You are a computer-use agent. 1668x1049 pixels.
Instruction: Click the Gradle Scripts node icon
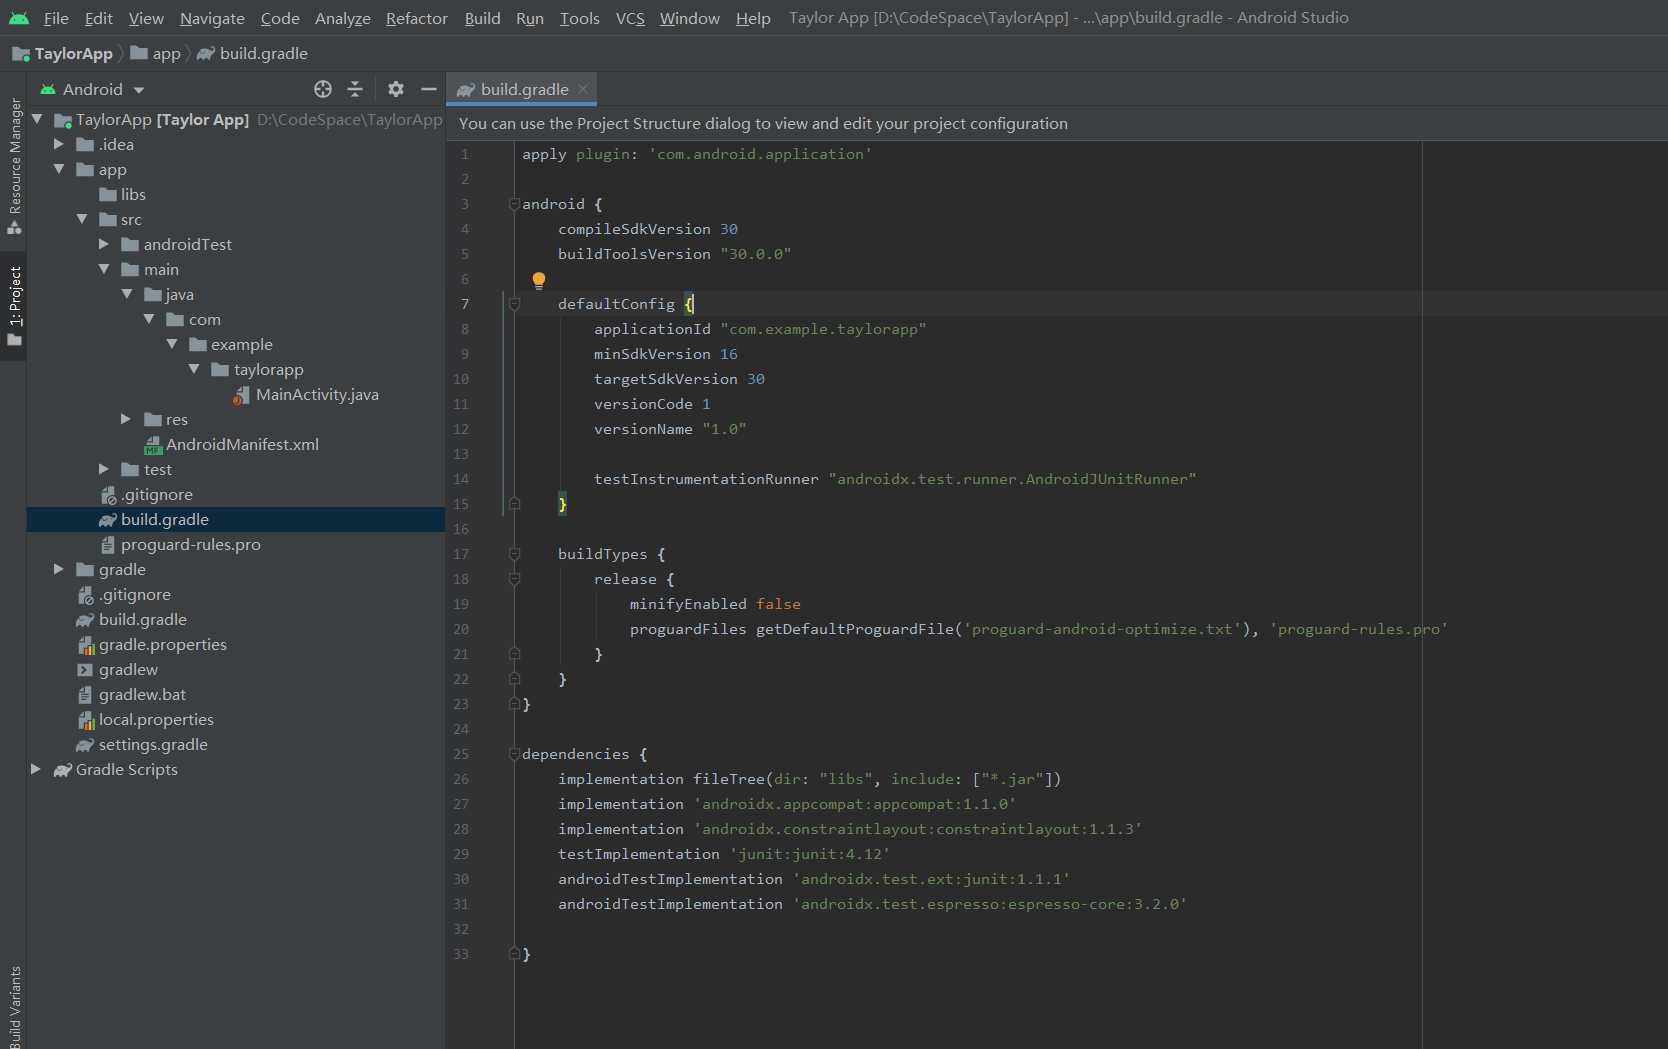pyautogui.click(x=63, y=770)
